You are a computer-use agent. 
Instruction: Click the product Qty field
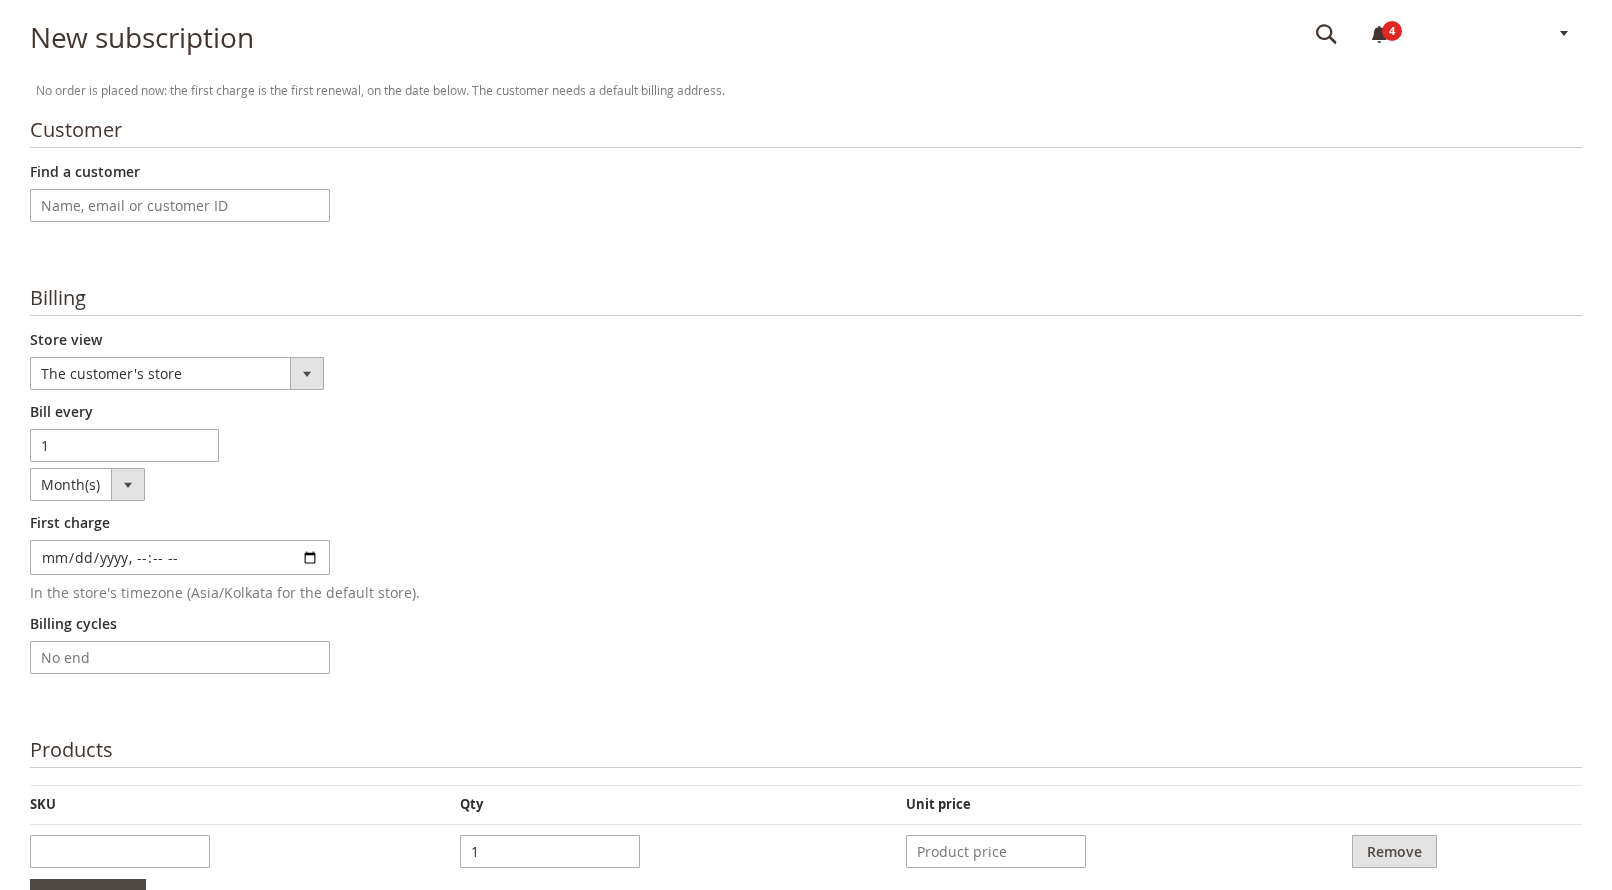coord(550,852)
